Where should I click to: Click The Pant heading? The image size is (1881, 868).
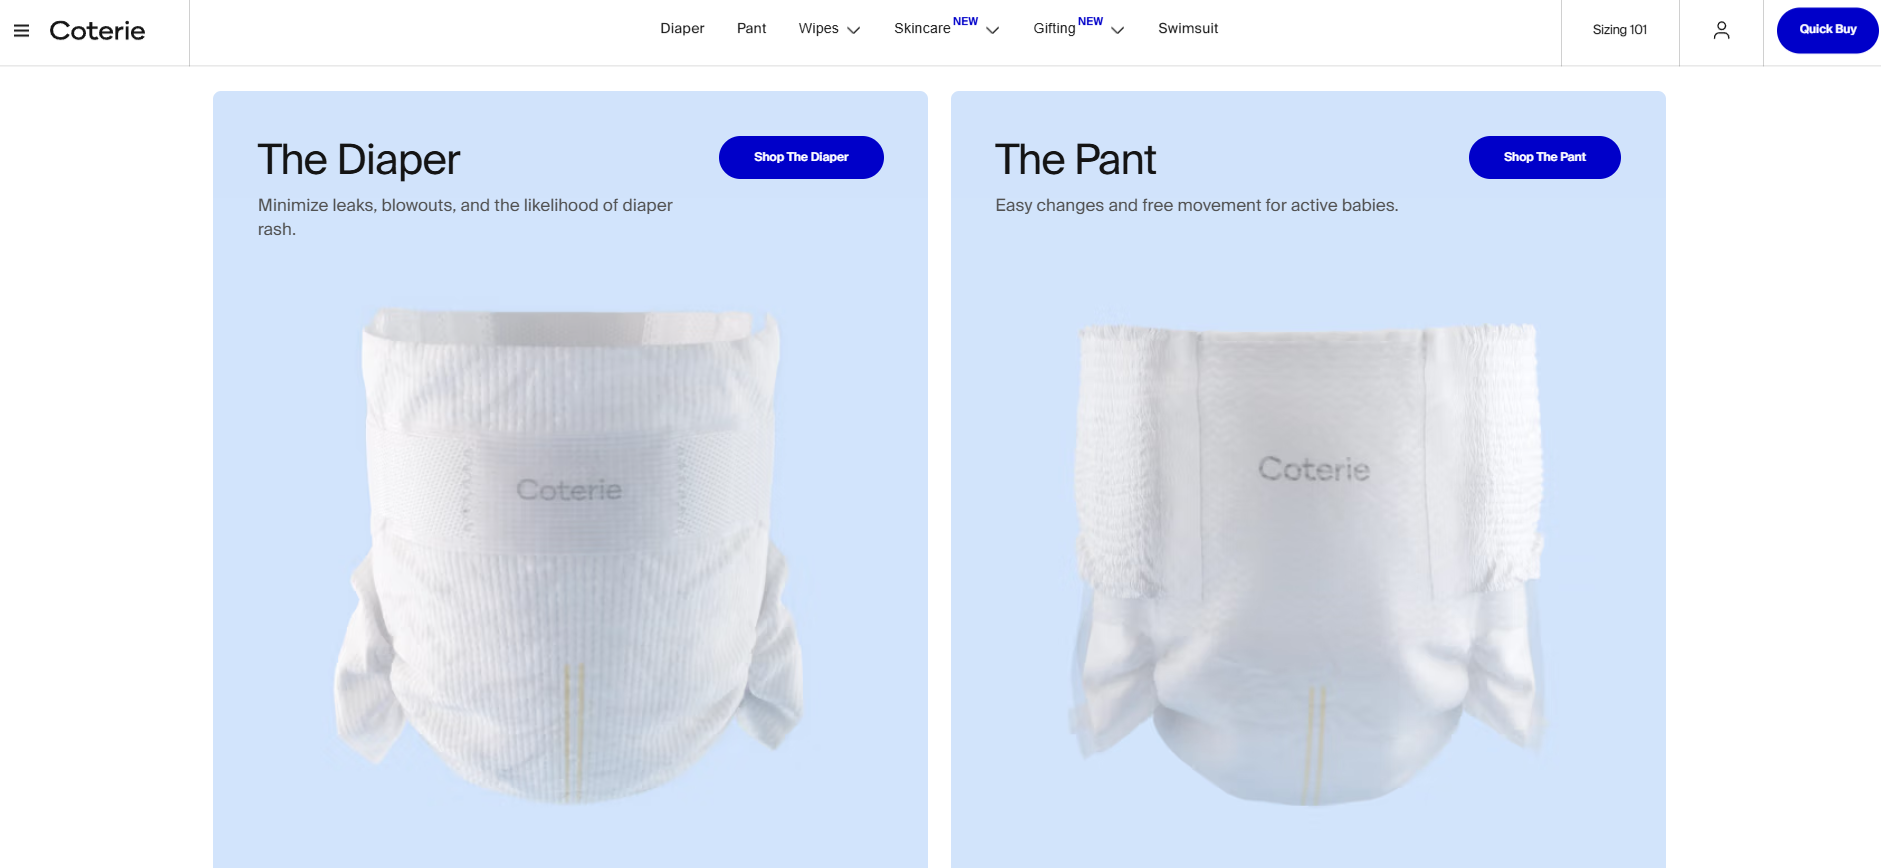(x=1075, y=160)
